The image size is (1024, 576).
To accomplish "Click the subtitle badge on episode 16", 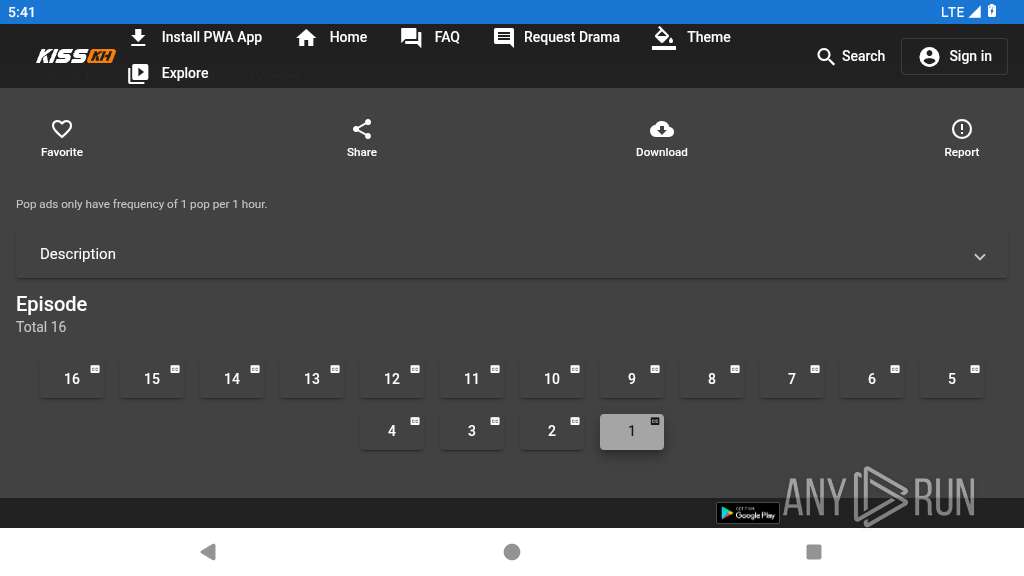I will point(95,369).
